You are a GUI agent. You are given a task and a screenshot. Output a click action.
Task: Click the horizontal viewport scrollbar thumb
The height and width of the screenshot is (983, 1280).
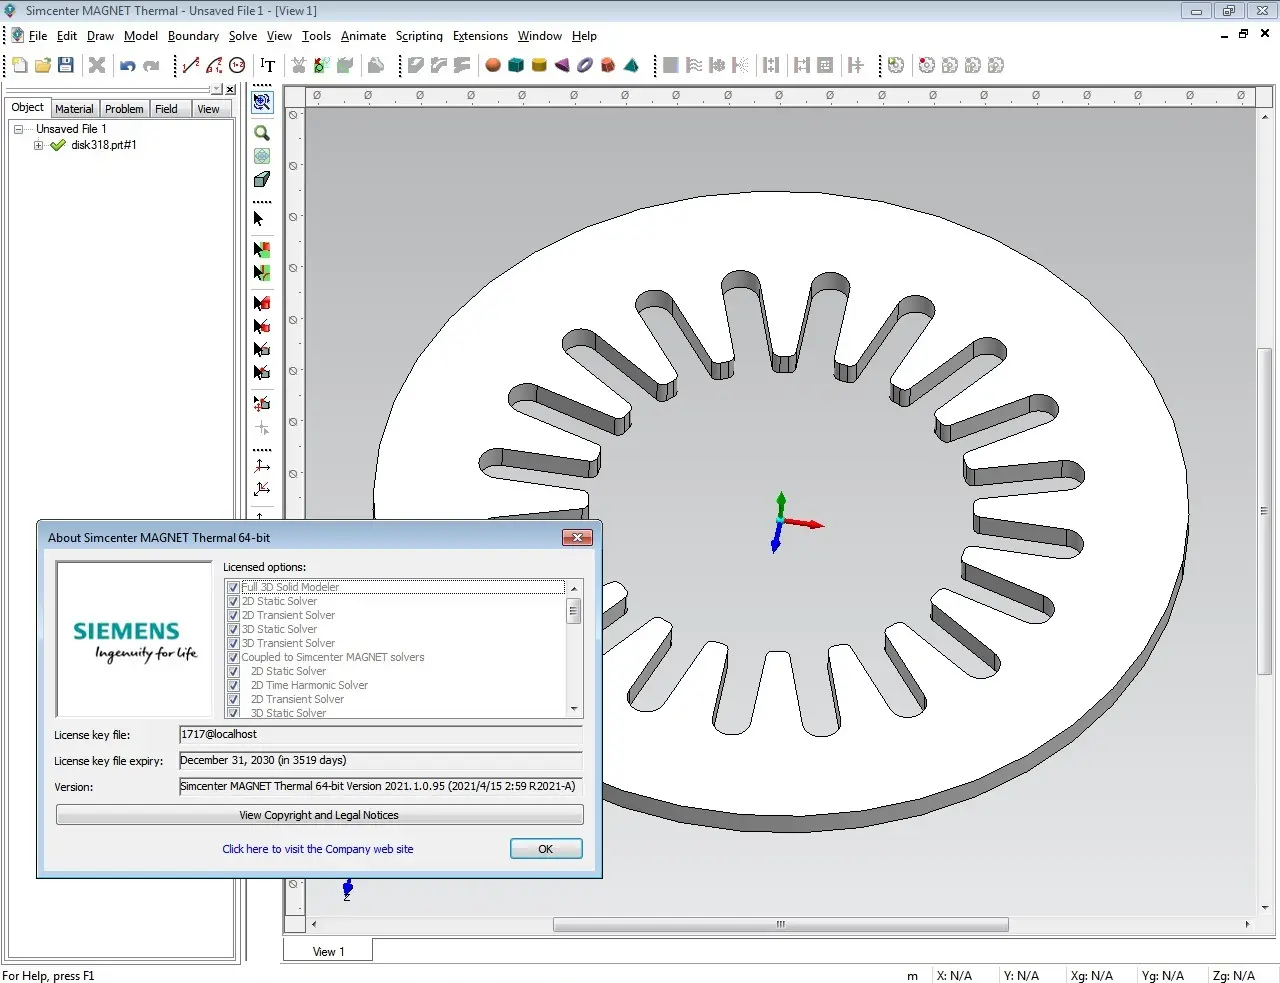click(x=780, y=925)
